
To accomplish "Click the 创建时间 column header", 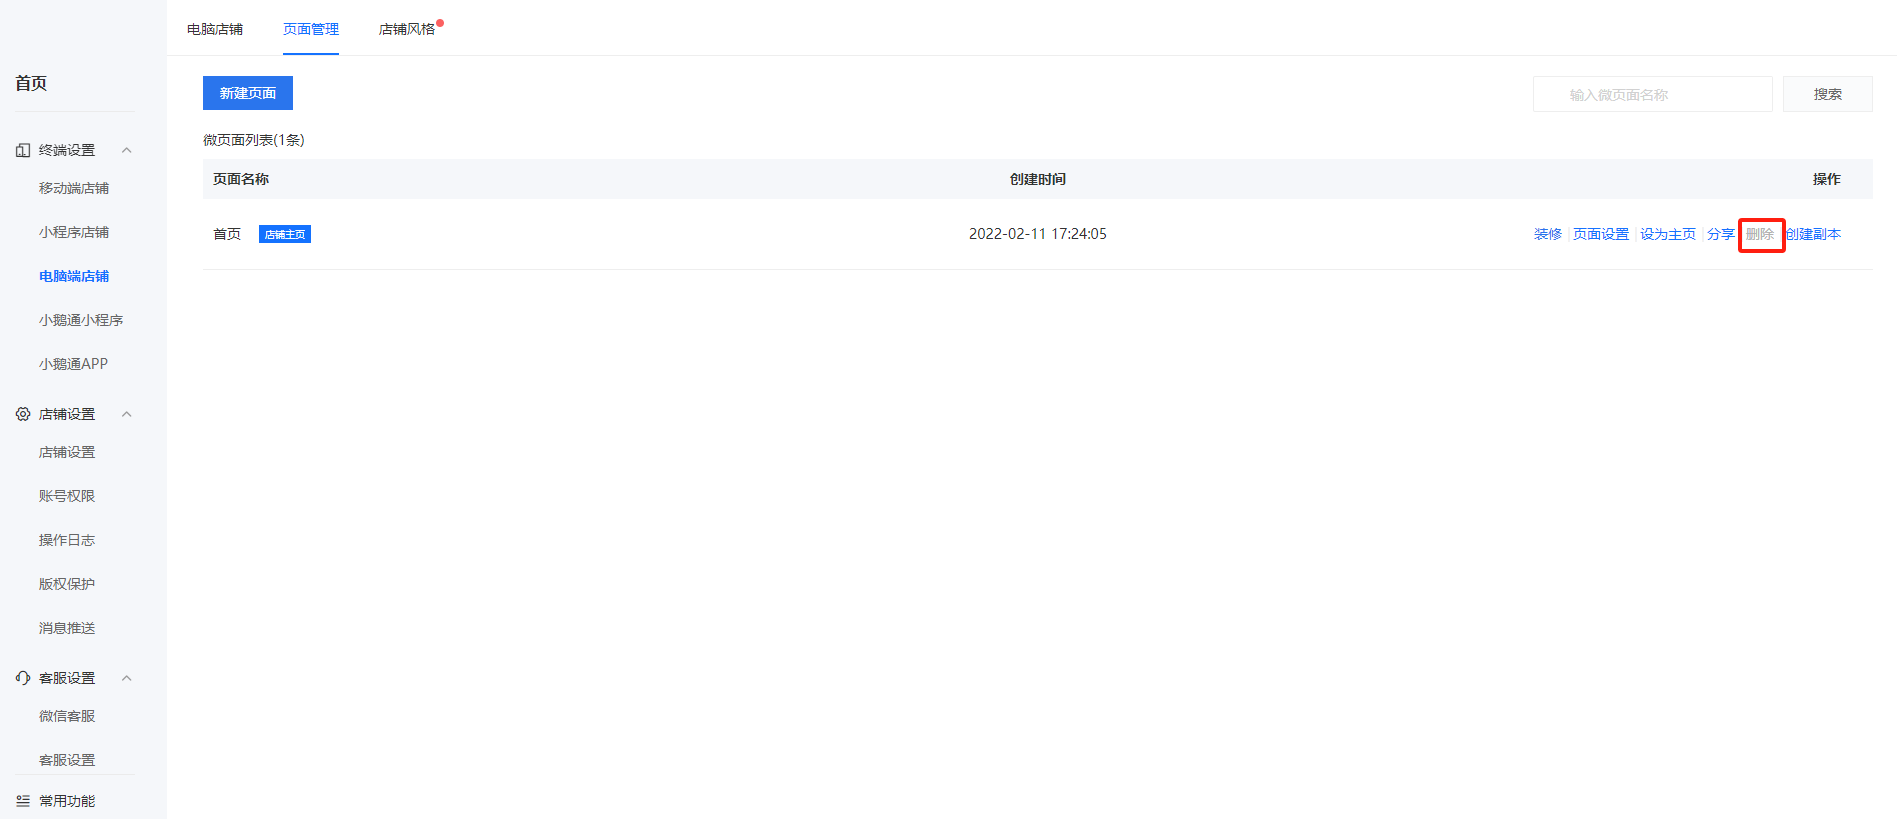I will pyautogui.click(x=1038, y=179).
